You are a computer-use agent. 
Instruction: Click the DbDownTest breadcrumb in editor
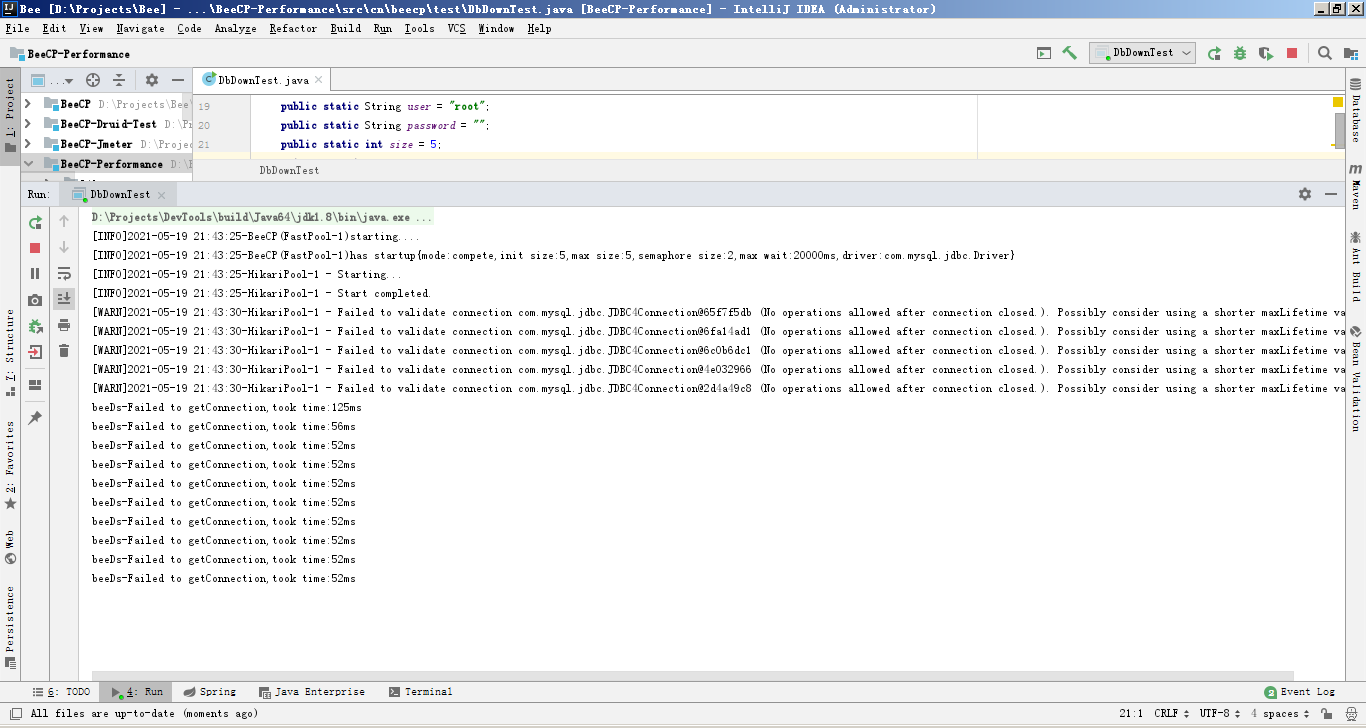[289, 170]
